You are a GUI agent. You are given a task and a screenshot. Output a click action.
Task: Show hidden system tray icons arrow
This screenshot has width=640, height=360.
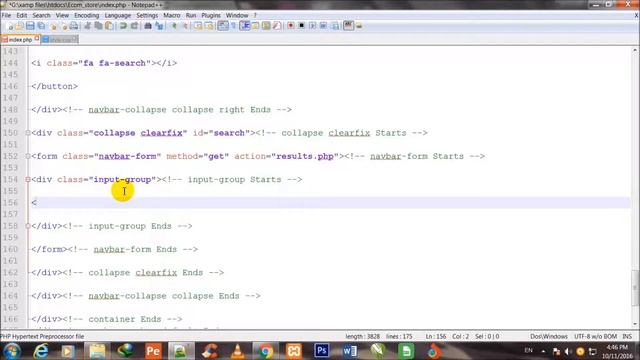543,351
